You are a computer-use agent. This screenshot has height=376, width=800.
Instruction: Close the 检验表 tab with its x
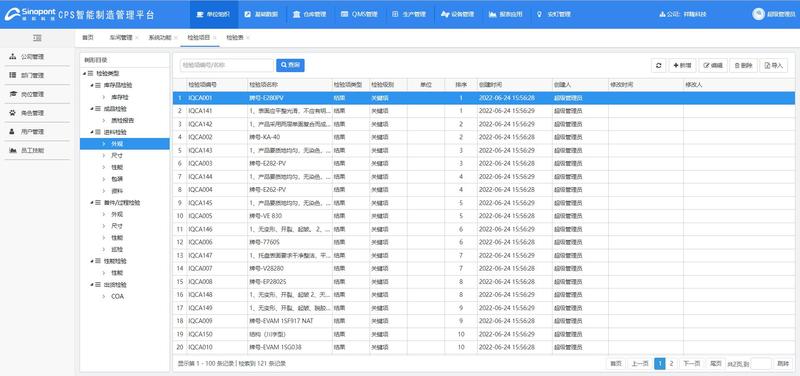pyautogui.click(x=248, y=38)
